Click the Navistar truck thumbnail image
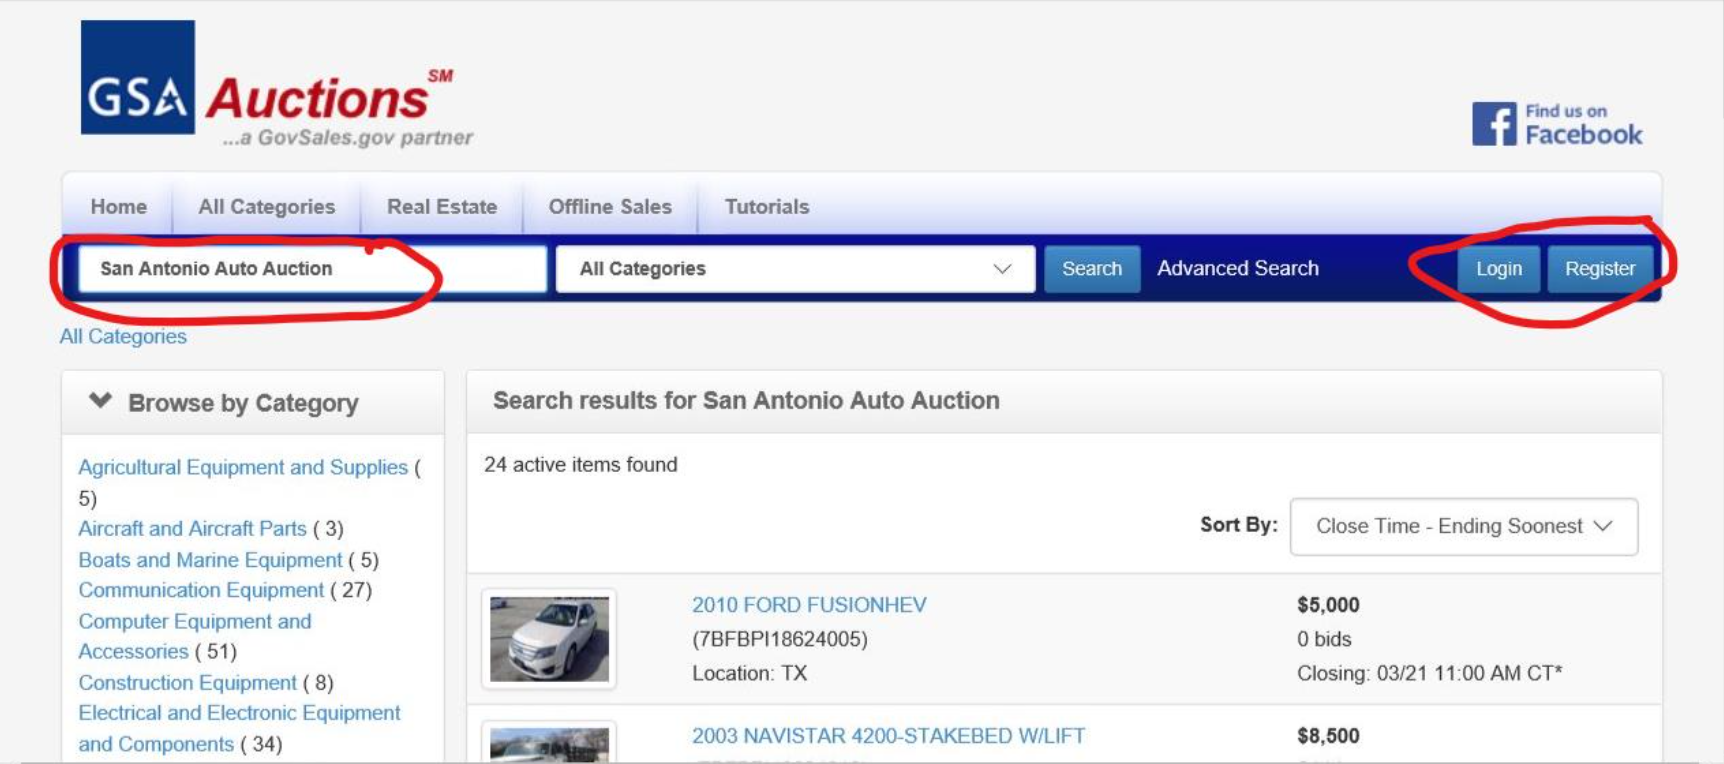The height and width of the screenshot is (764, 1724). 549,744
